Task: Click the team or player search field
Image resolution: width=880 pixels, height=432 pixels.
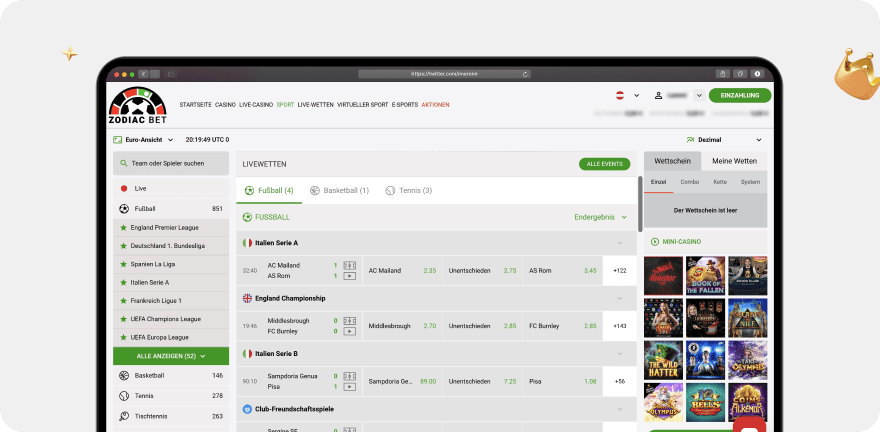Action: [171, 163]
